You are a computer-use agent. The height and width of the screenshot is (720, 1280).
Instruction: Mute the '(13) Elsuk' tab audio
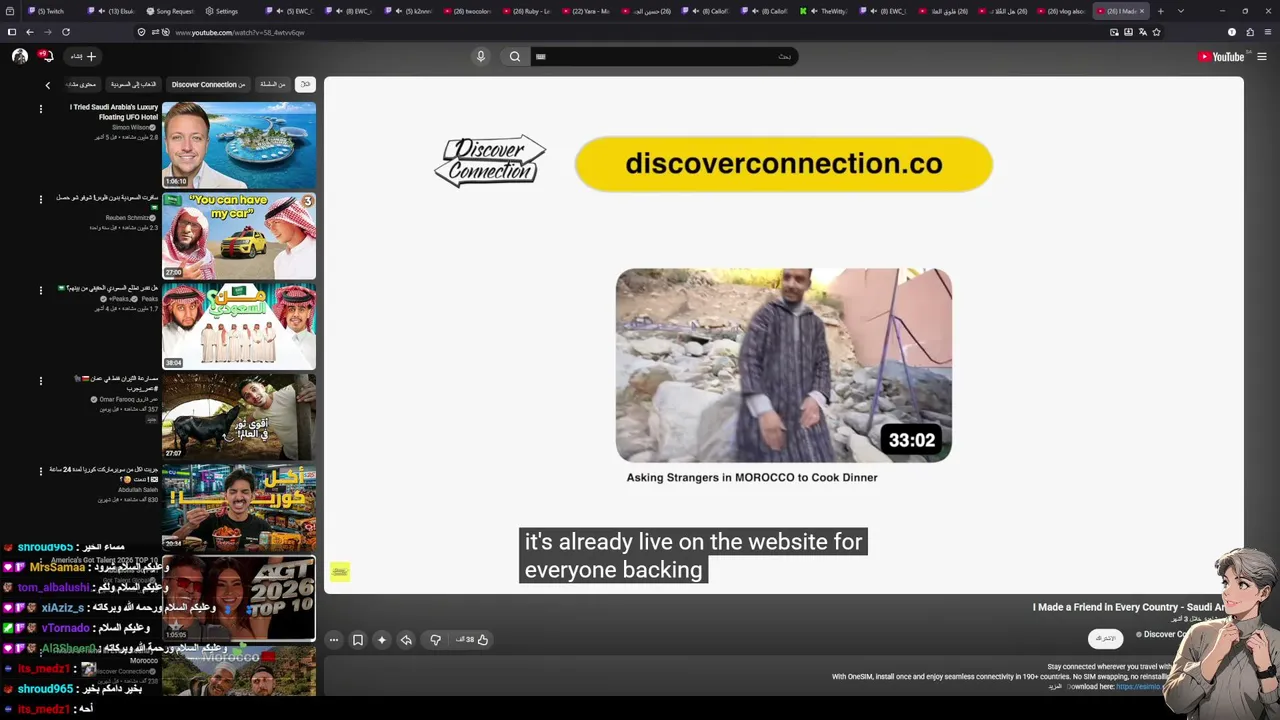(103, 11)
